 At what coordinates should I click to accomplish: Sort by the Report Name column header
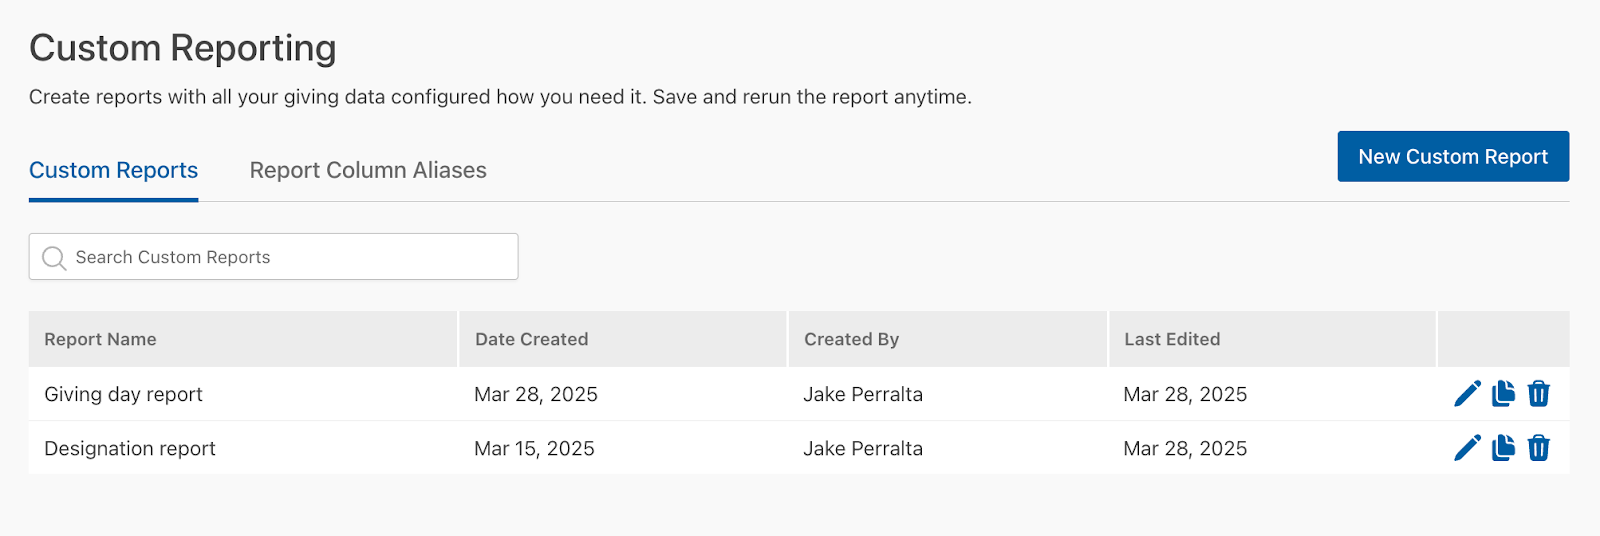[100, 339]
